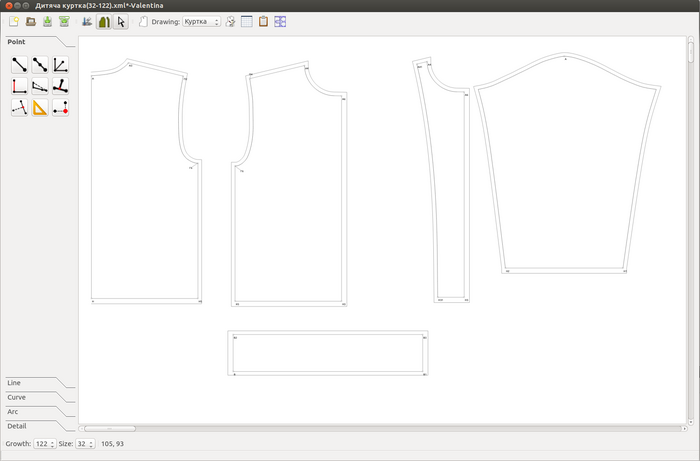
Task: Activate the arrow pointer tool
Action: 120,21
